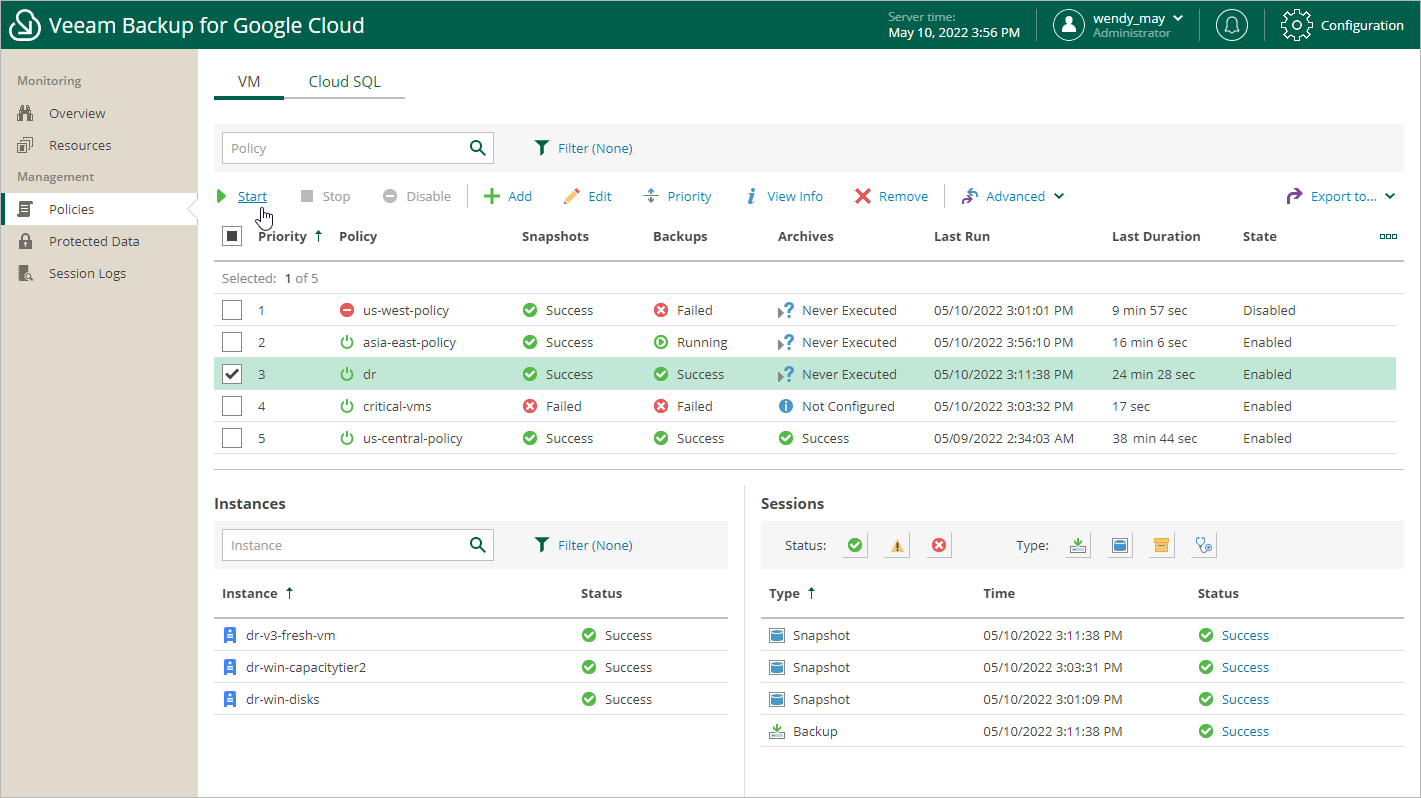1421x798 pixels.
Task: Select the dr-win-capacitytier2 instance row
Action: [x=471, y=667]
